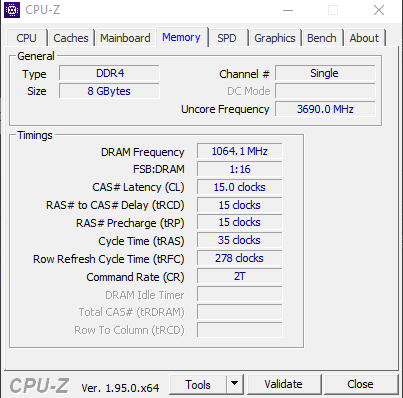Close CPU-Z with title bar X
Screen dimensions: 403x398
pos(379,10)
